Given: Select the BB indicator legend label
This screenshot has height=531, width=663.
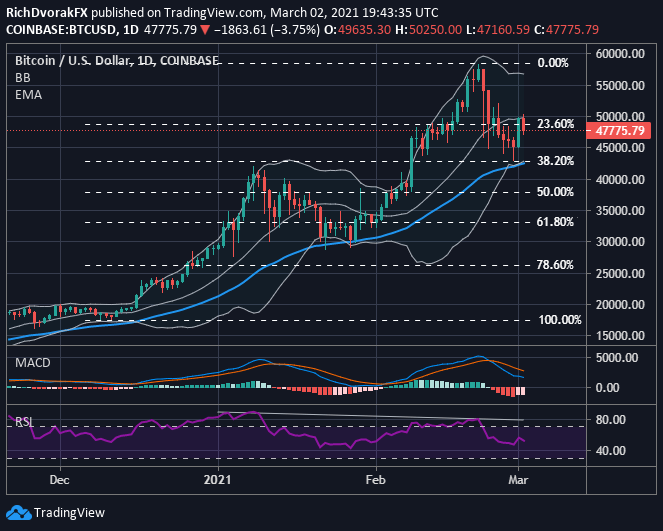Looking at the screenshot, I should pyautogui.click(x=23, y=78).
